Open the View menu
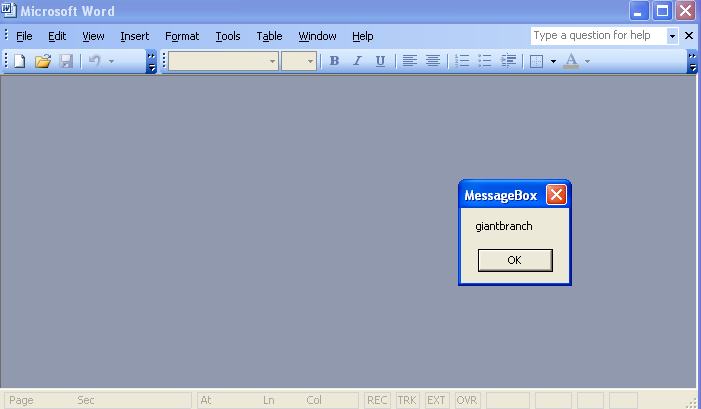Screen dimensions: 701x409 pos(93,36)
